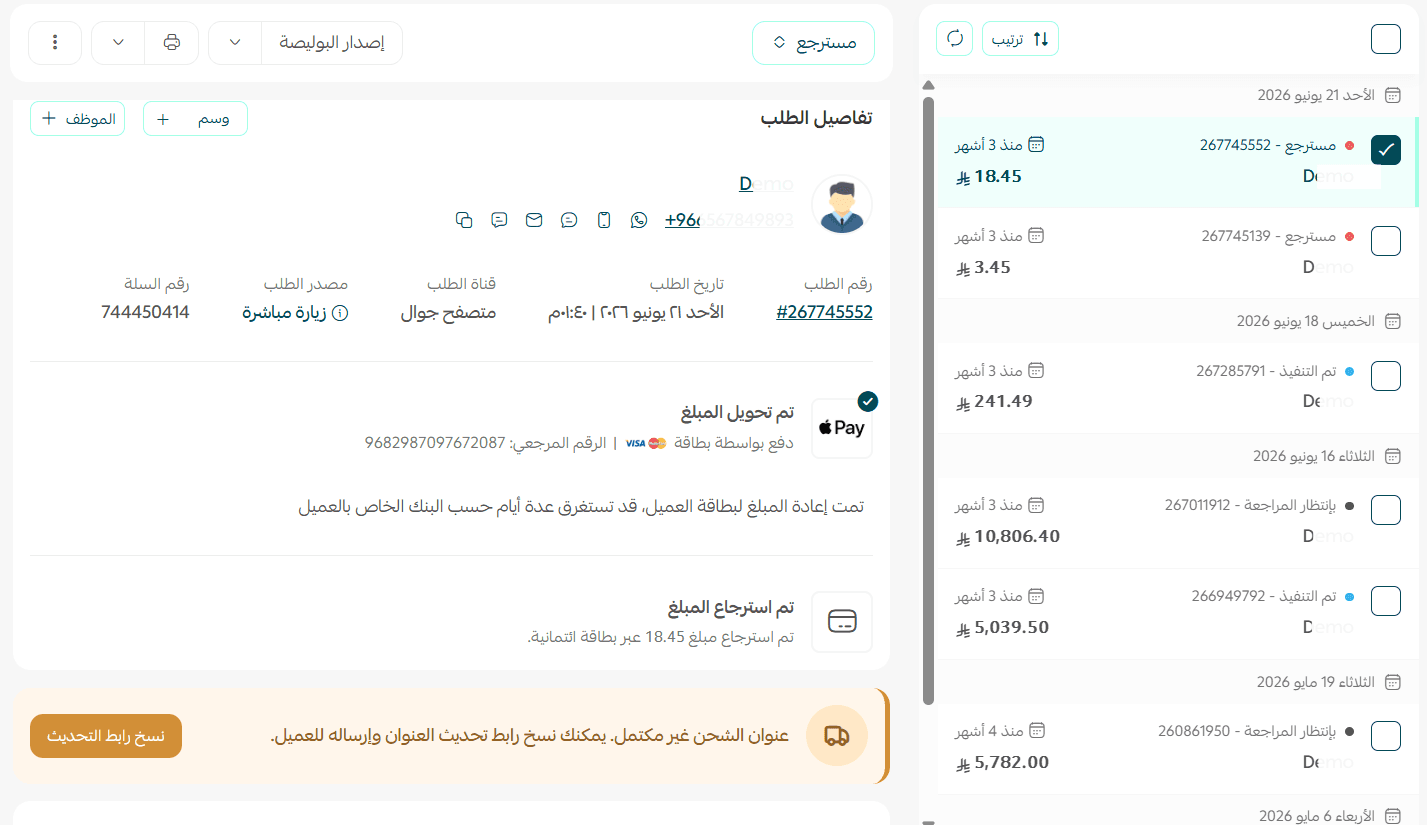This screenshot has width=1427, height=825.
Task: Add a tag with the وسم button
Action: (195, 119)
